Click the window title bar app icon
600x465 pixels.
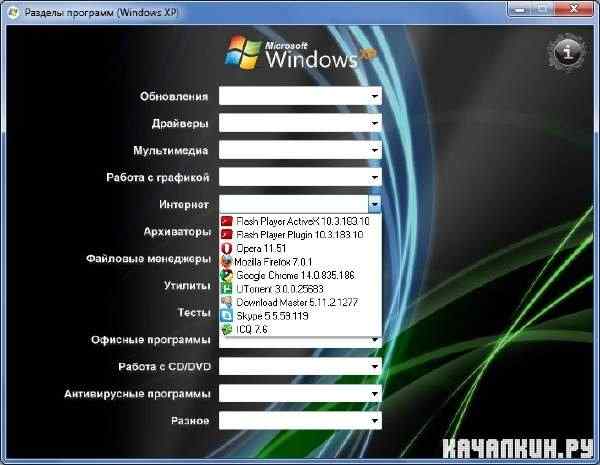[14, 12]
